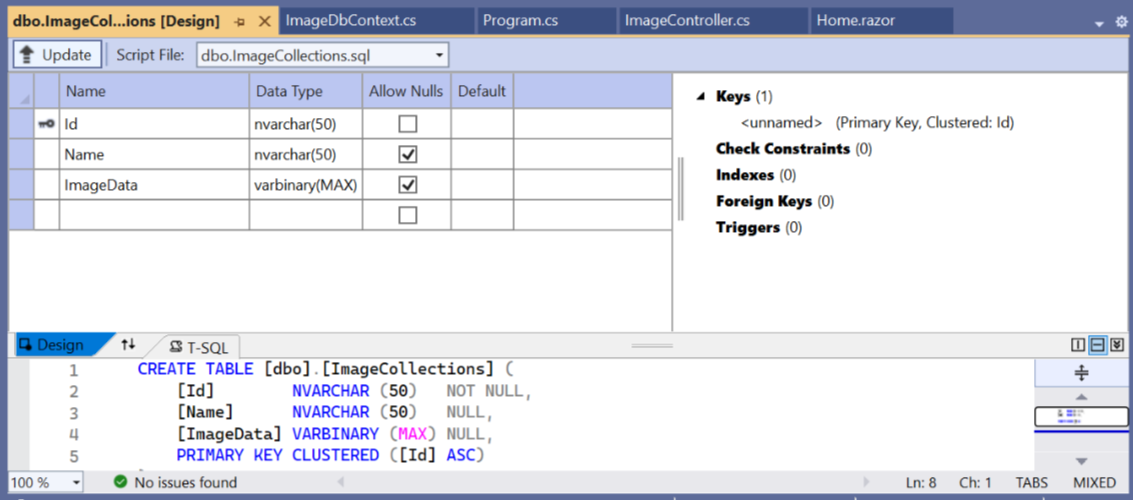This screenshot has width=1133, height=500.
Task: Switch to ImageDbContext.cs tab
Action: pyautogui.click(x=378, y=21)
